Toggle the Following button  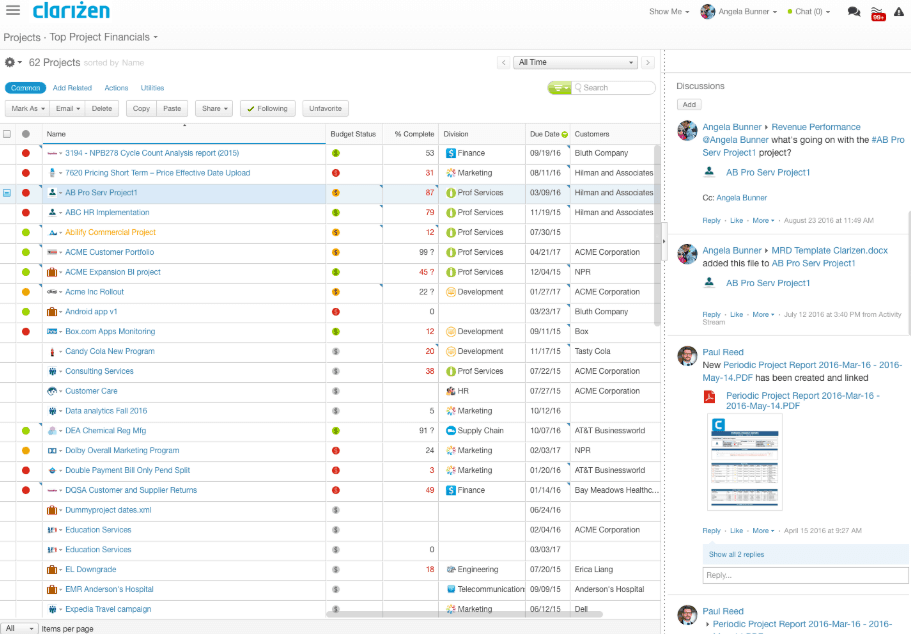coord(267,108)
